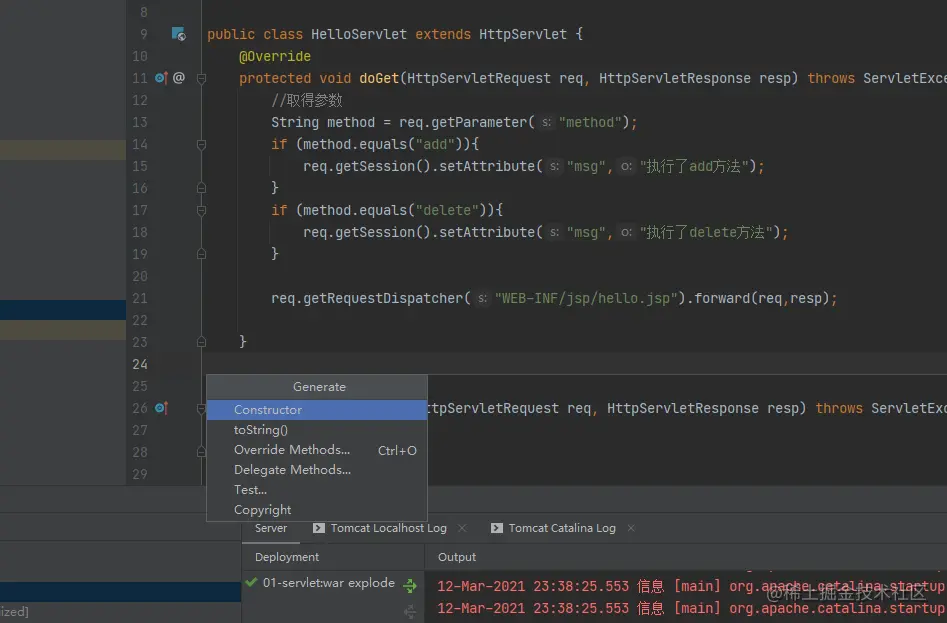Click the fold end marker on line 16
947x623 pixels.
tap(202, 188)
